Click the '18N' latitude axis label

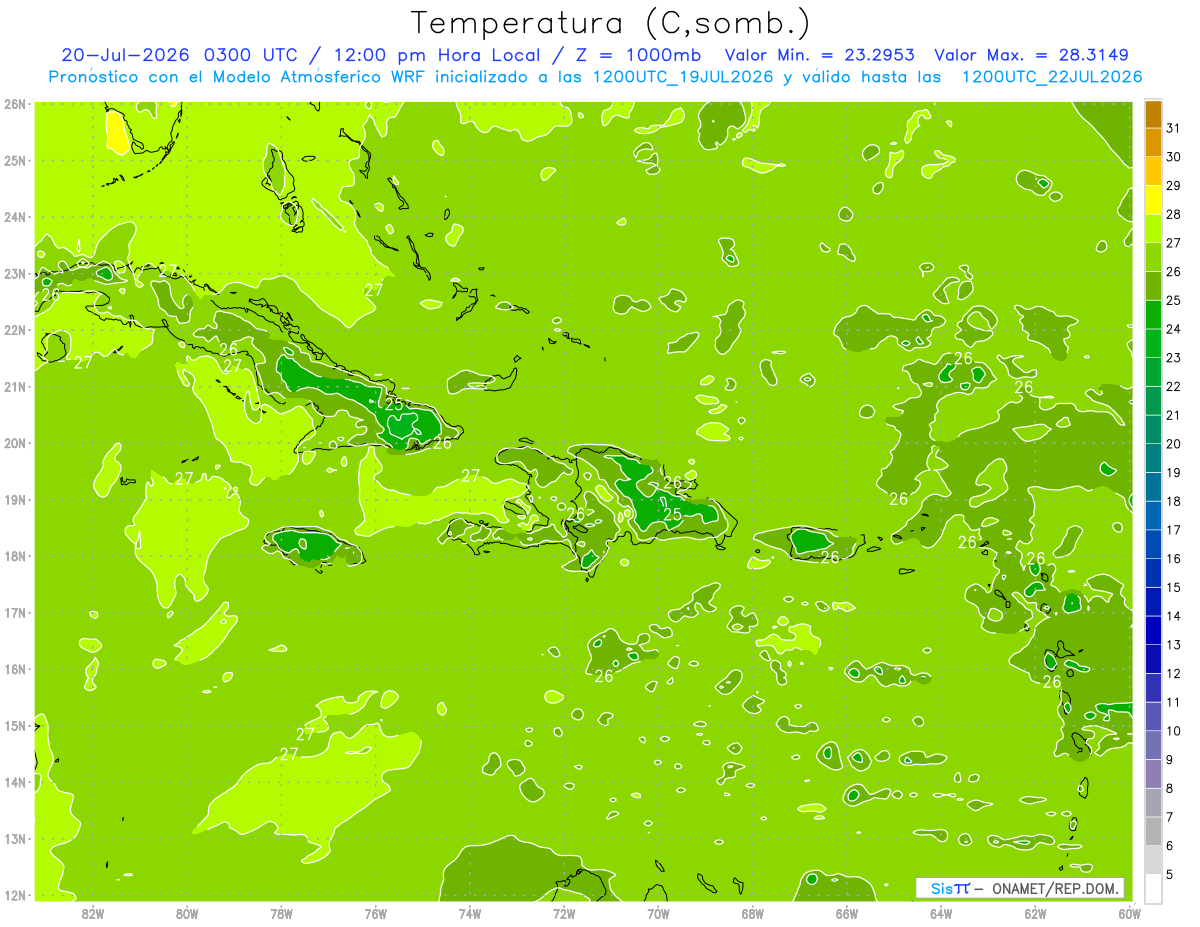pos(15,556)
